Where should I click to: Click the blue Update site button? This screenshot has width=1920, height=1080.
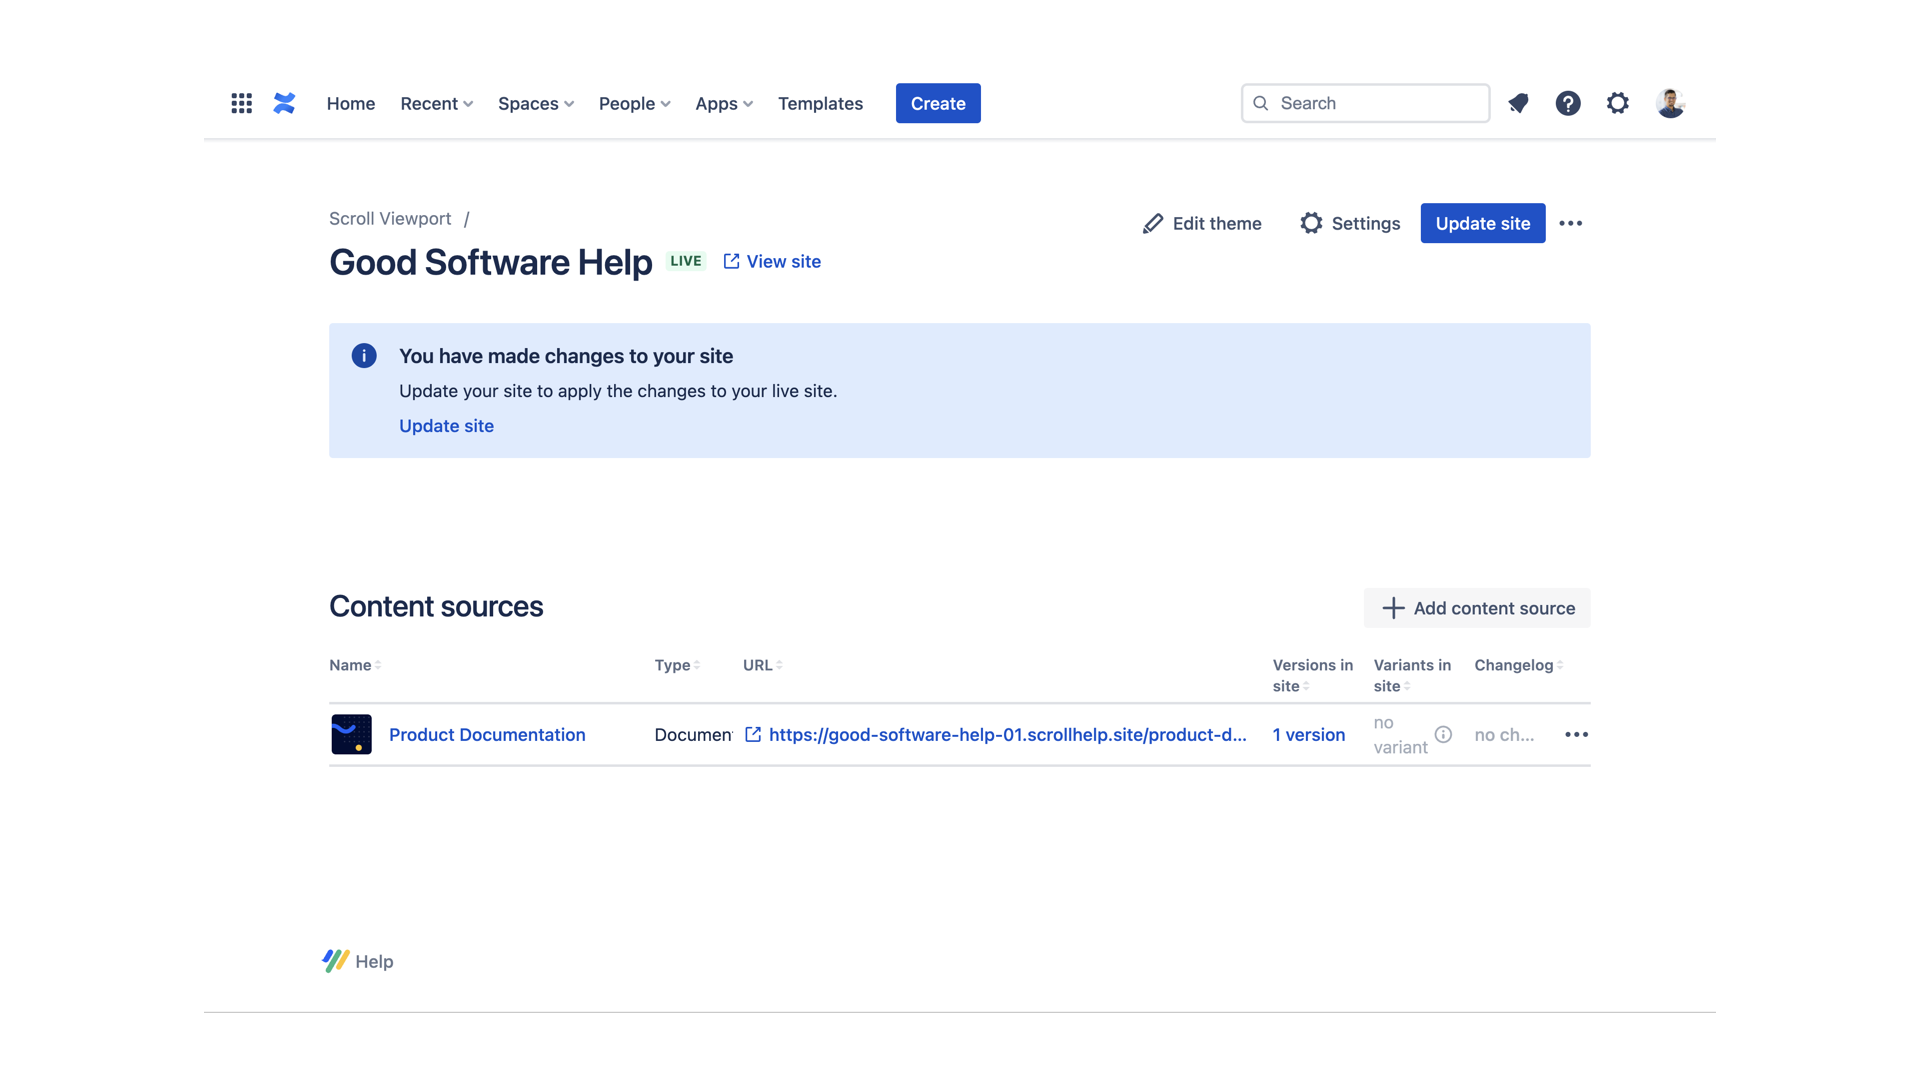(x=1482, y=223)
